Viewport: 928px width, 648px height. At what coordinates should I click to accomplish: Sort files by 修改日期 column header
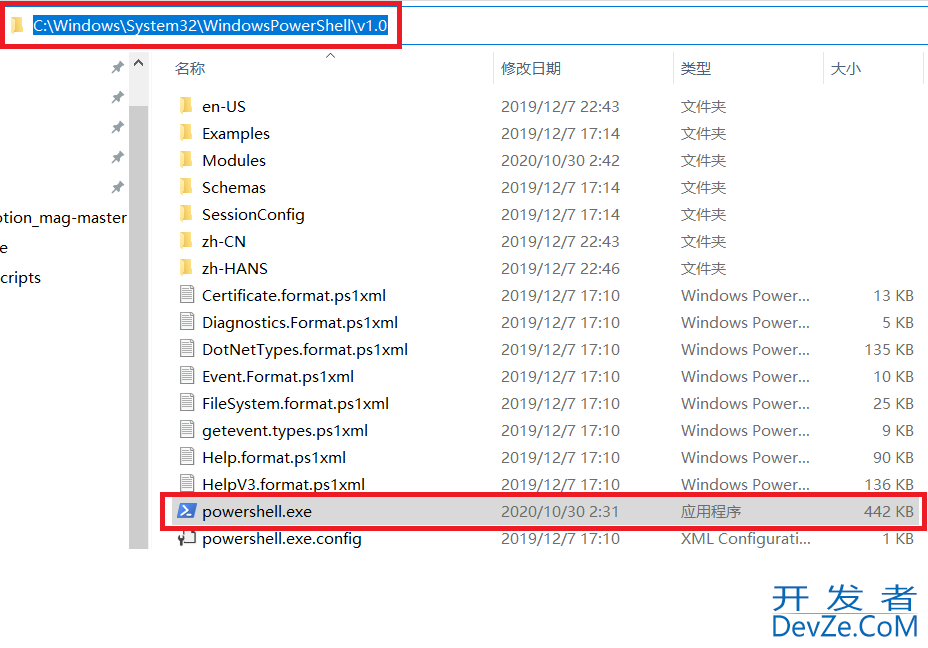coord(531,69)
